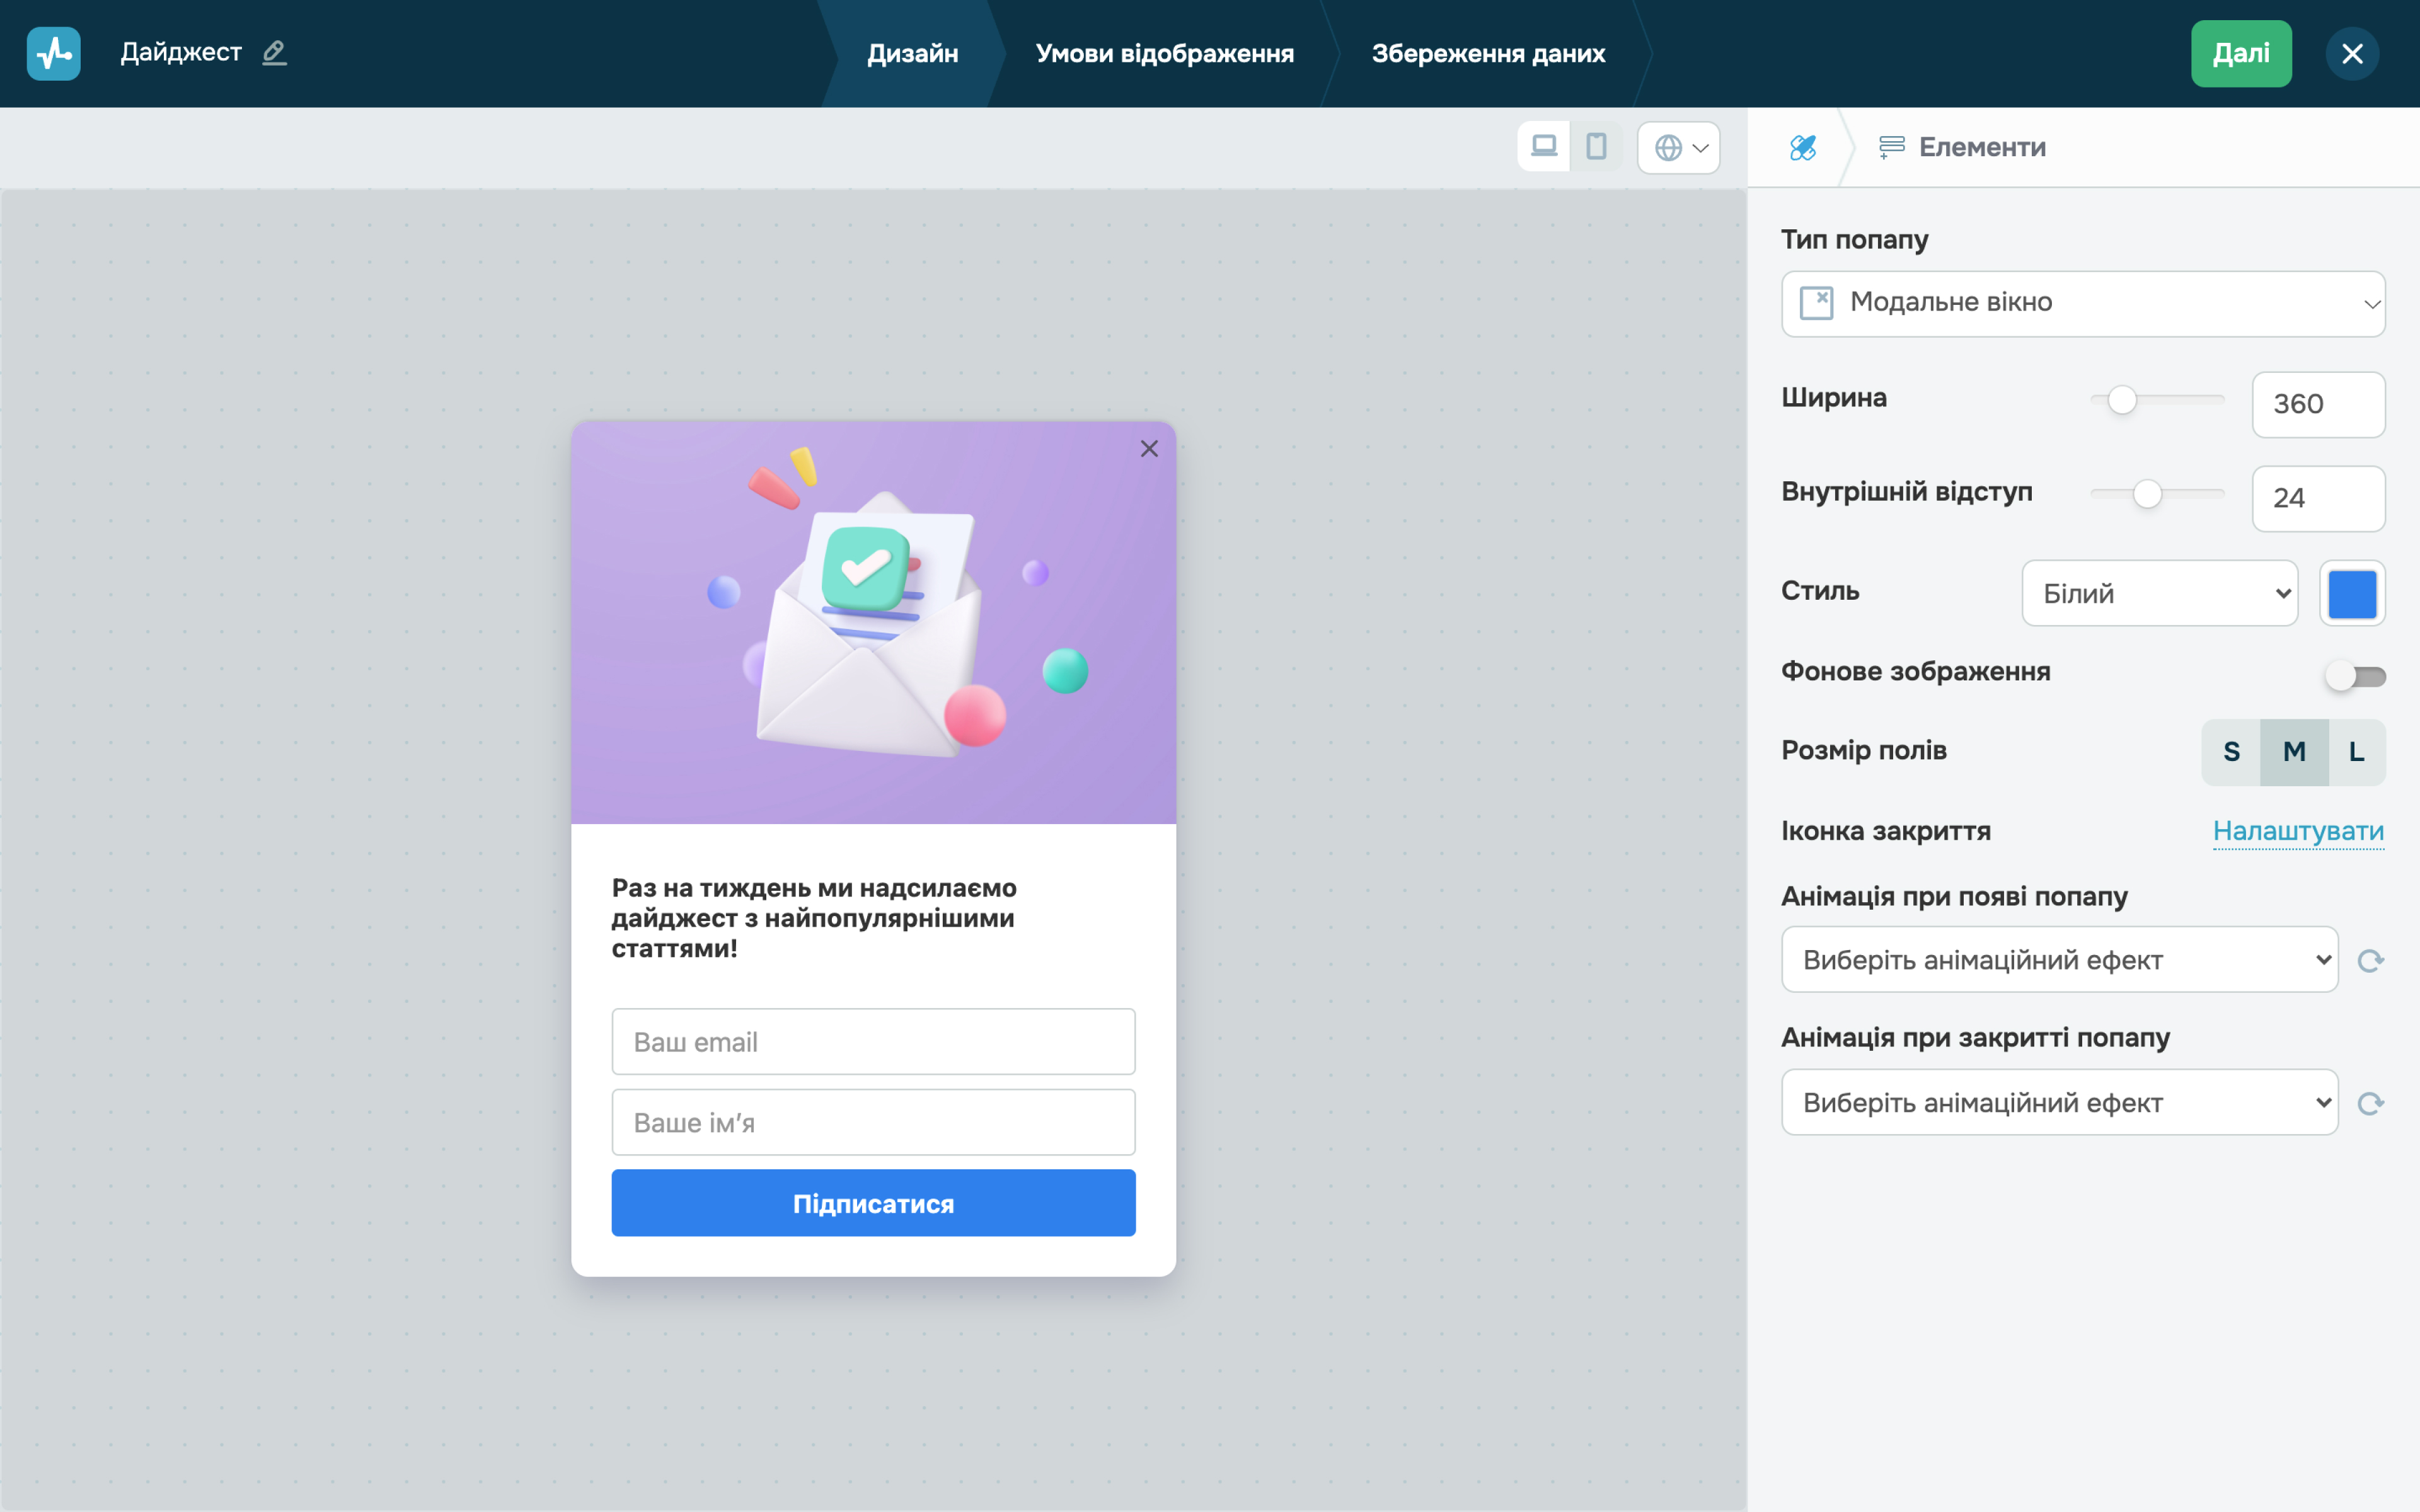This screenshot has width=2420, height=1512.
Task: Adjust the Внутрішній відступ slider handle
Action: 2147,494
